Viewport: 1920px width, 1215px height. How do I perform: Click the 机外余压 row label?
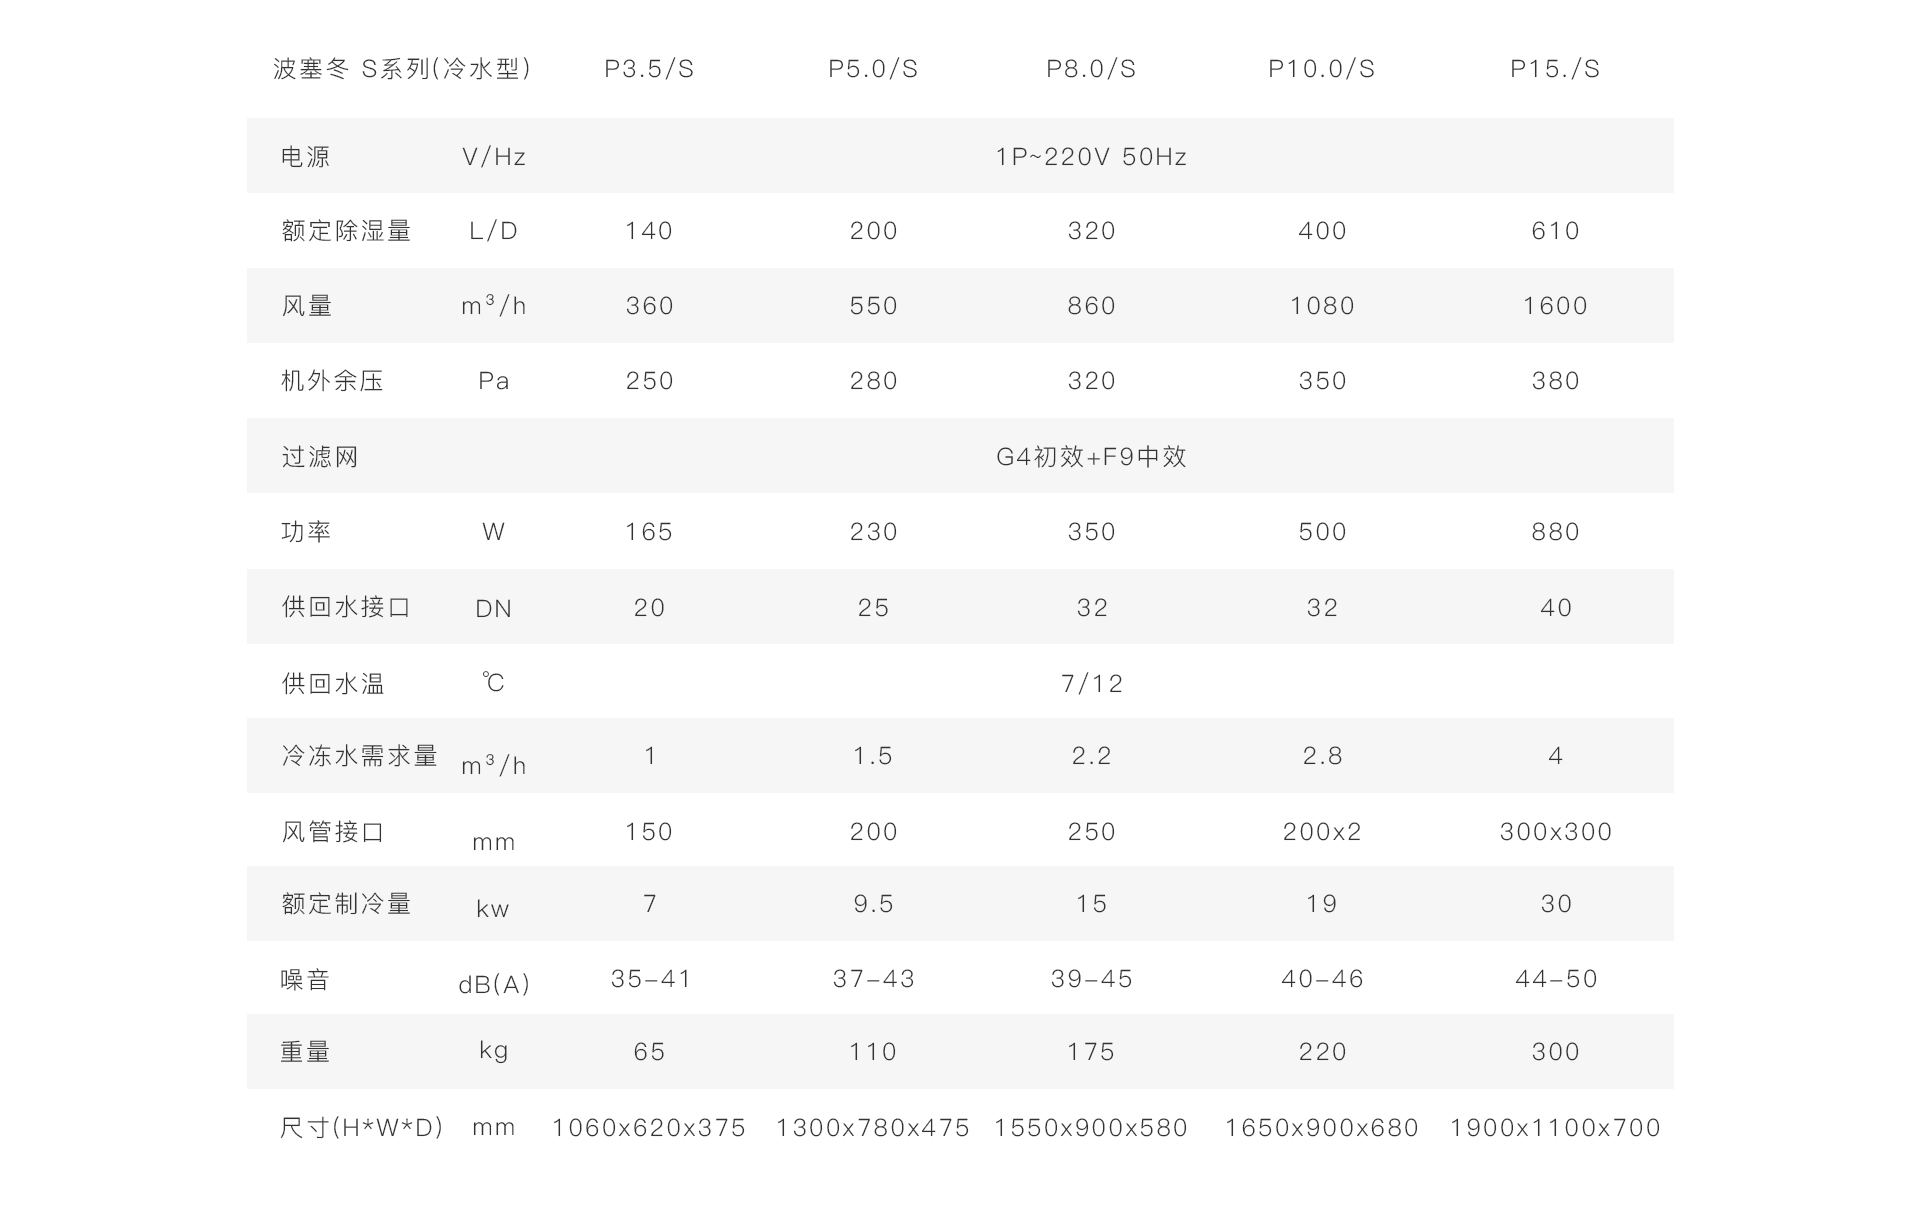333,381
